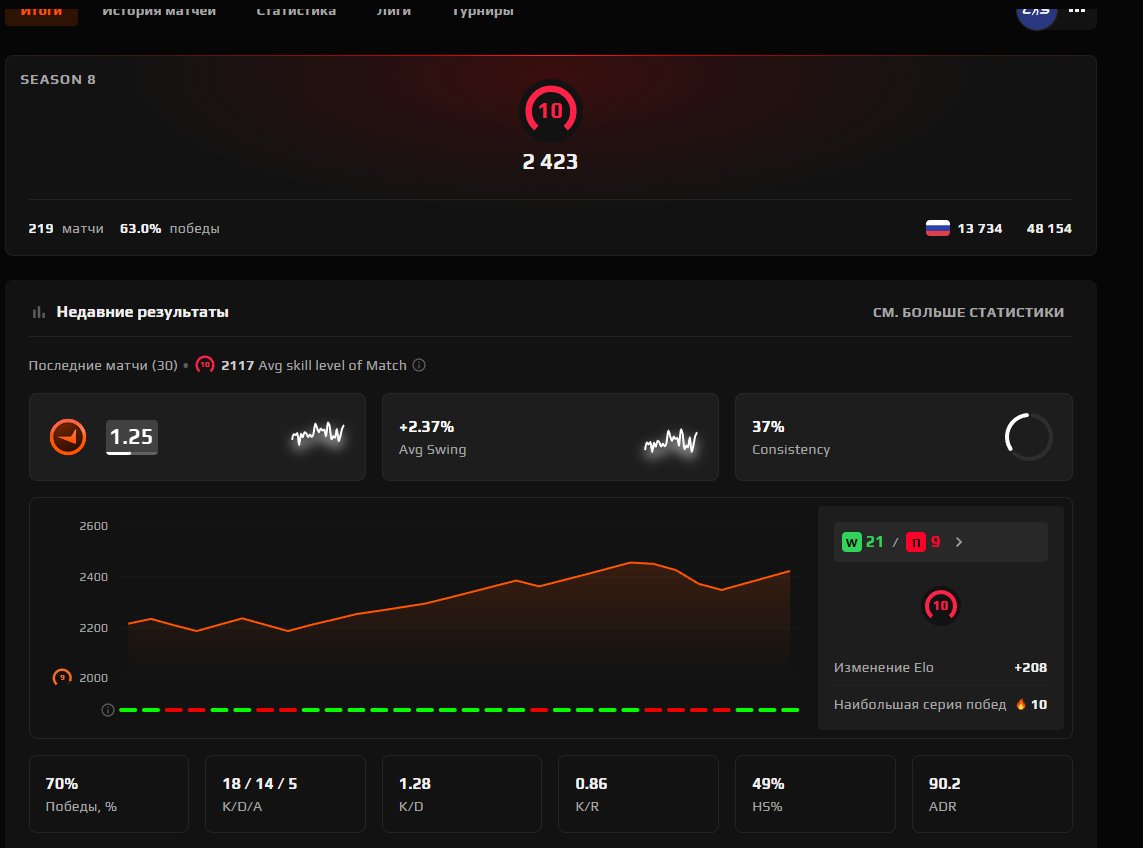The width and height of the screenshot is (1143, 848).
Task: Click the level 10 badge in the side panel
Action: tap(940, 606)
